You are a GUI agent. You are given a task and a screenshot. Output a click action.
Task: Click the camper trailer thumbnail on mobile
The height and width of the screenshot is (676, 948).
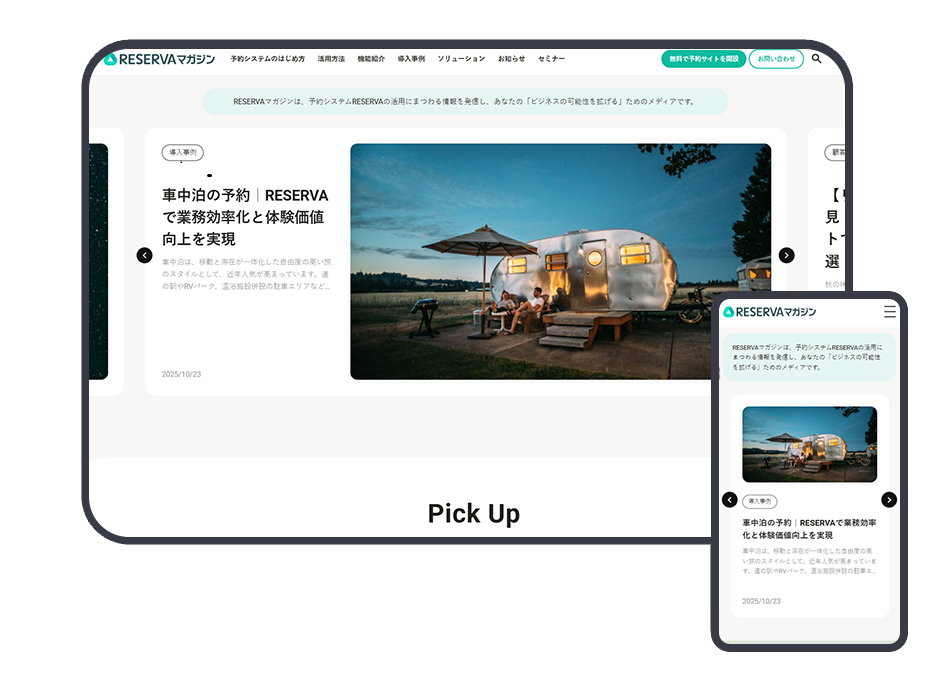click(x=809, y=444)
